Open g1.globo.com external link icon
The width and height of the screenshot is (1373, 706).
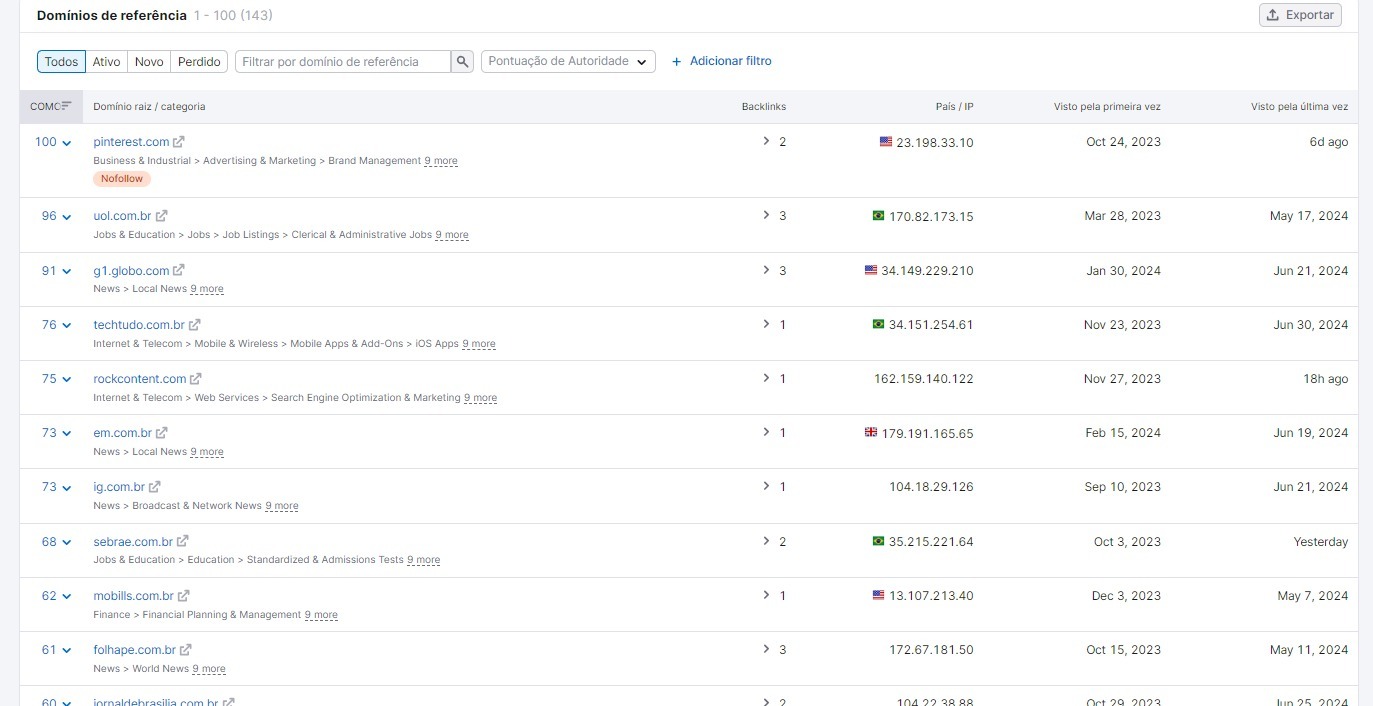[x=179, y=270]
